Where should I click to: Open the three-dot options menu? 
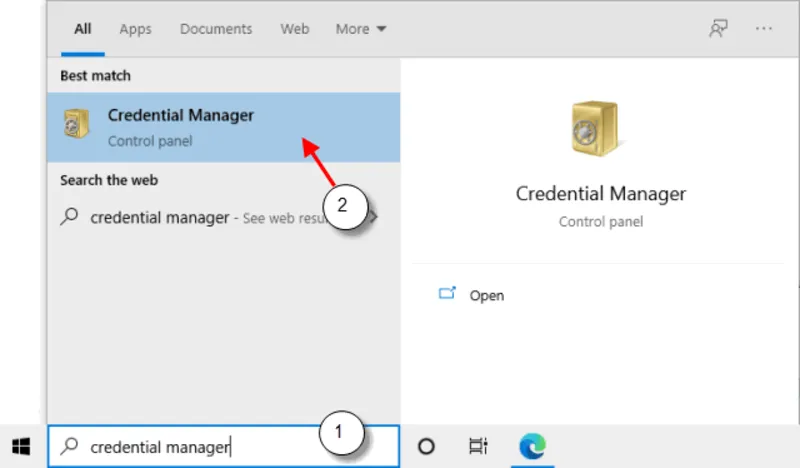764,29
